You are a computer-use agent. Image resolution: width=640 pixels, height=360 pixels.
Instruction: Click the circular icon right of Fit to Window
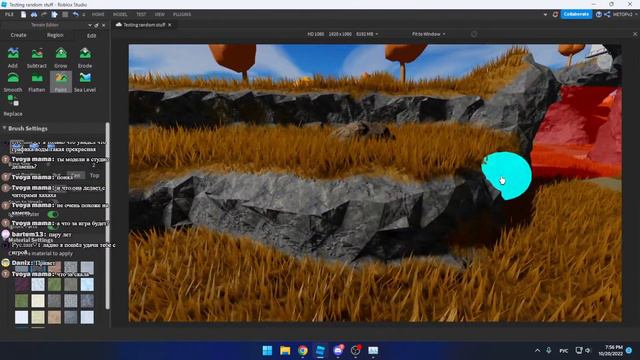click(x=473, y=34)
